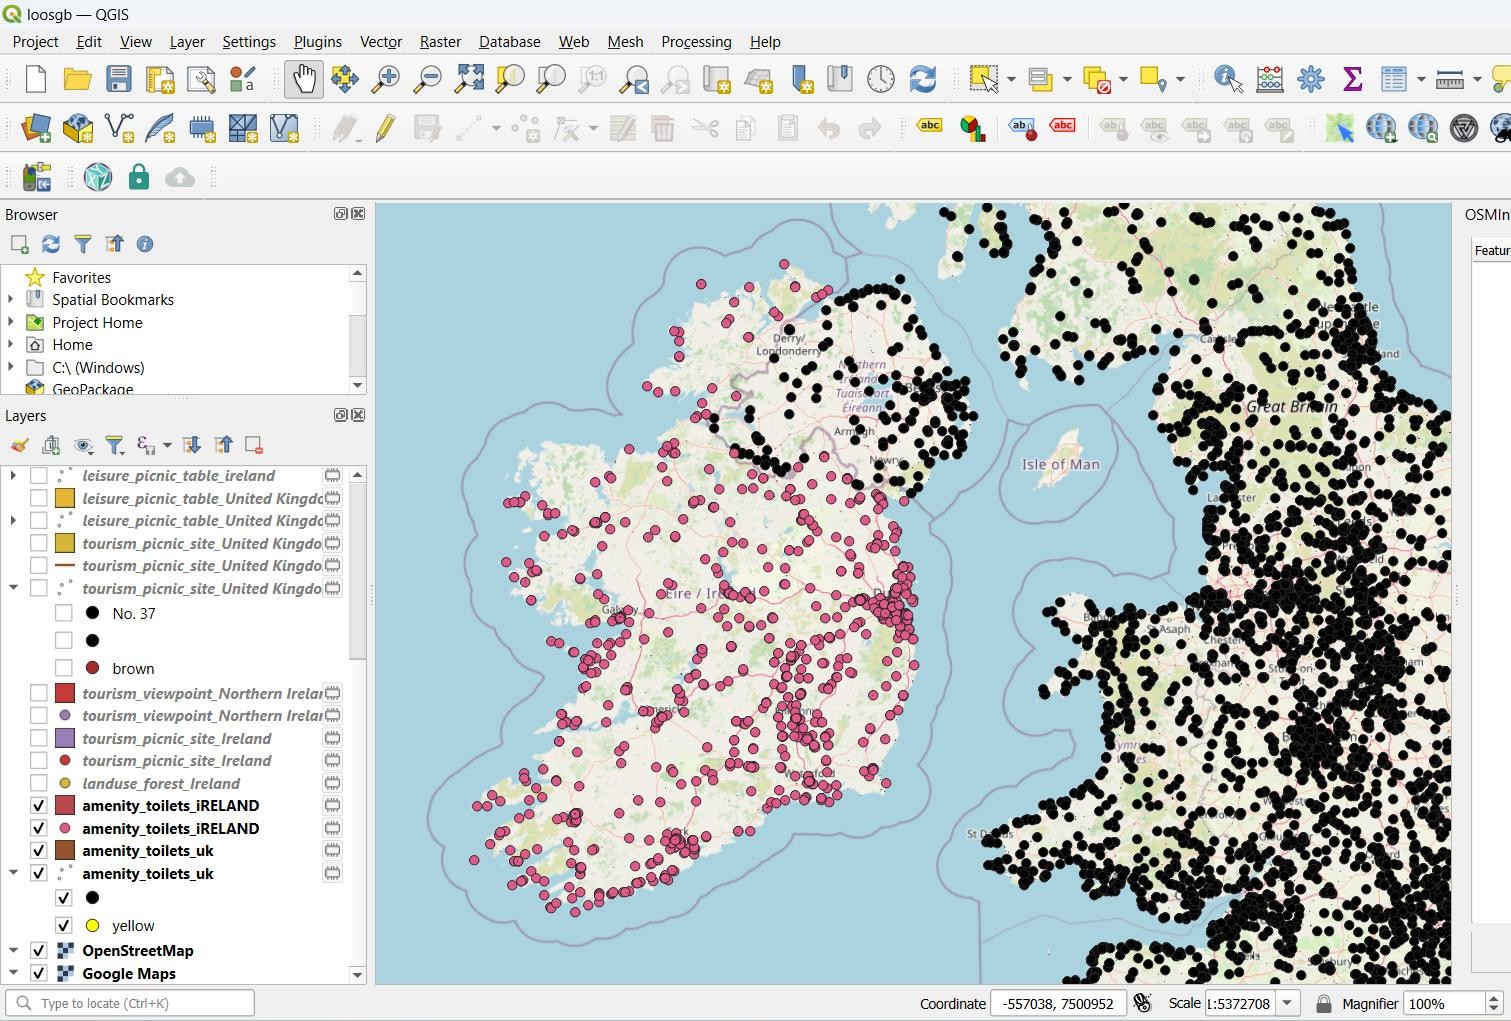Click the purple swatch of tourism_picnic_site_Ireland

coord(65,738)
